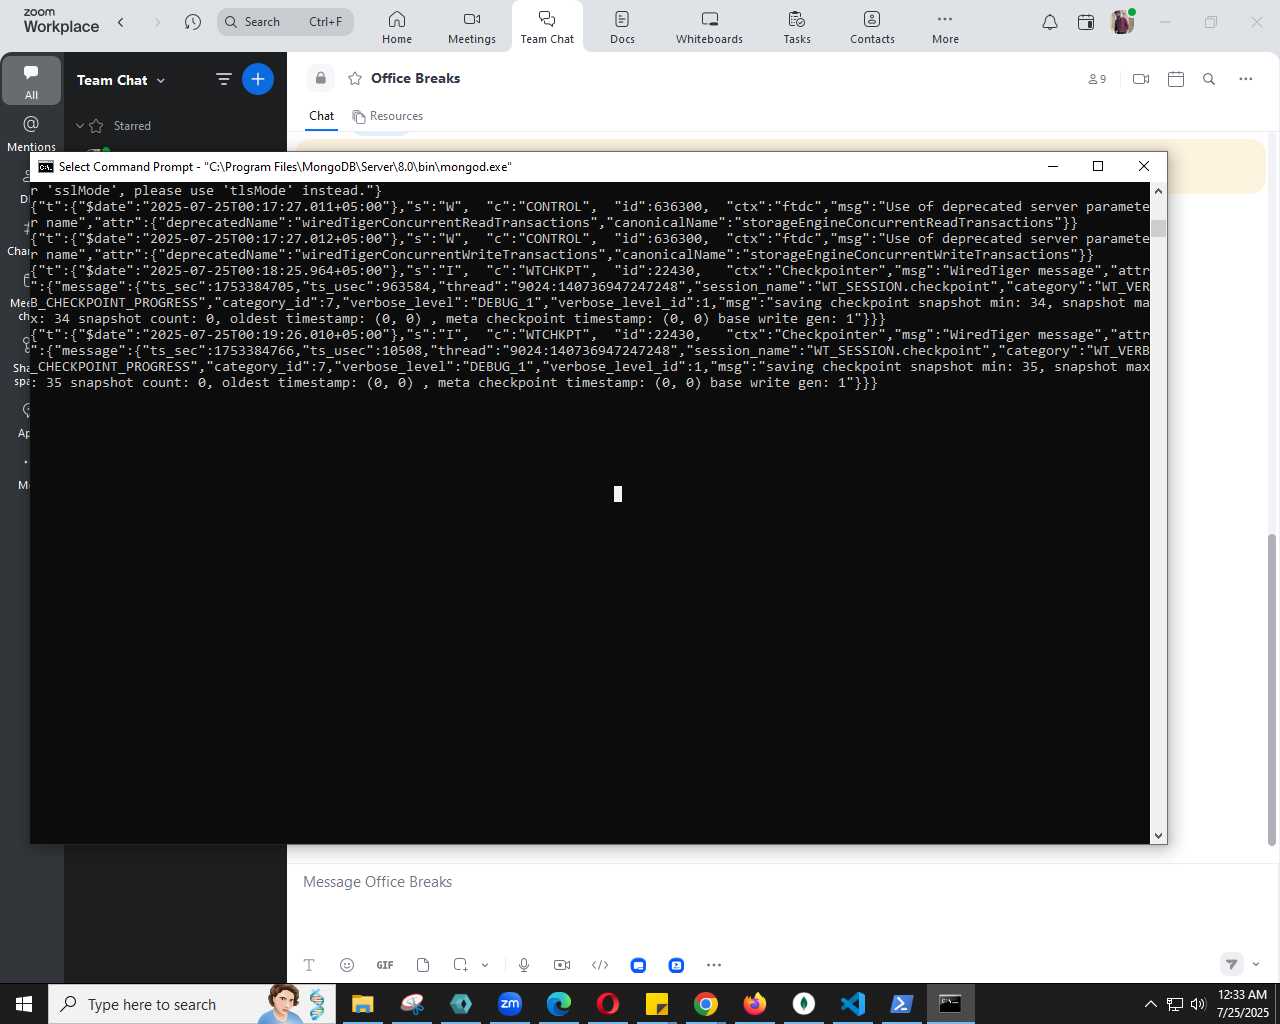Expand send options arrow
This screenshot has width=1280, height=1024.
[x=1256, y=964]
